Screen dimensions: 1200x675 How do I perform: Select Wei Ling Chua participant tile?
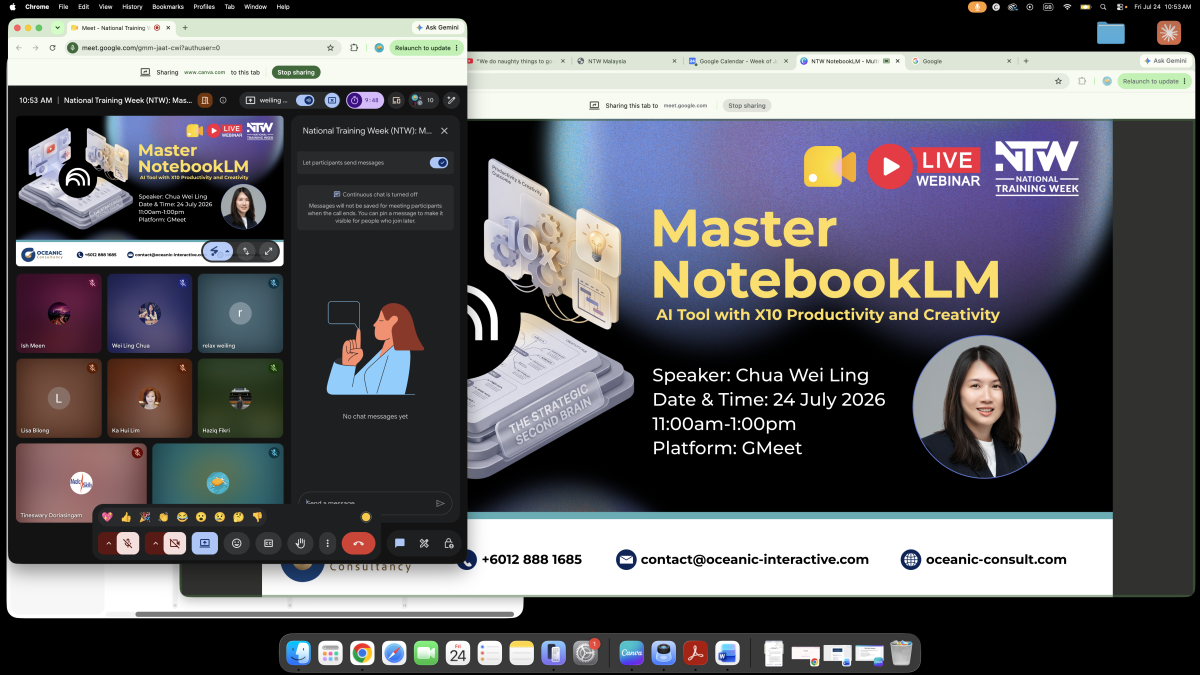click(150, 313)
